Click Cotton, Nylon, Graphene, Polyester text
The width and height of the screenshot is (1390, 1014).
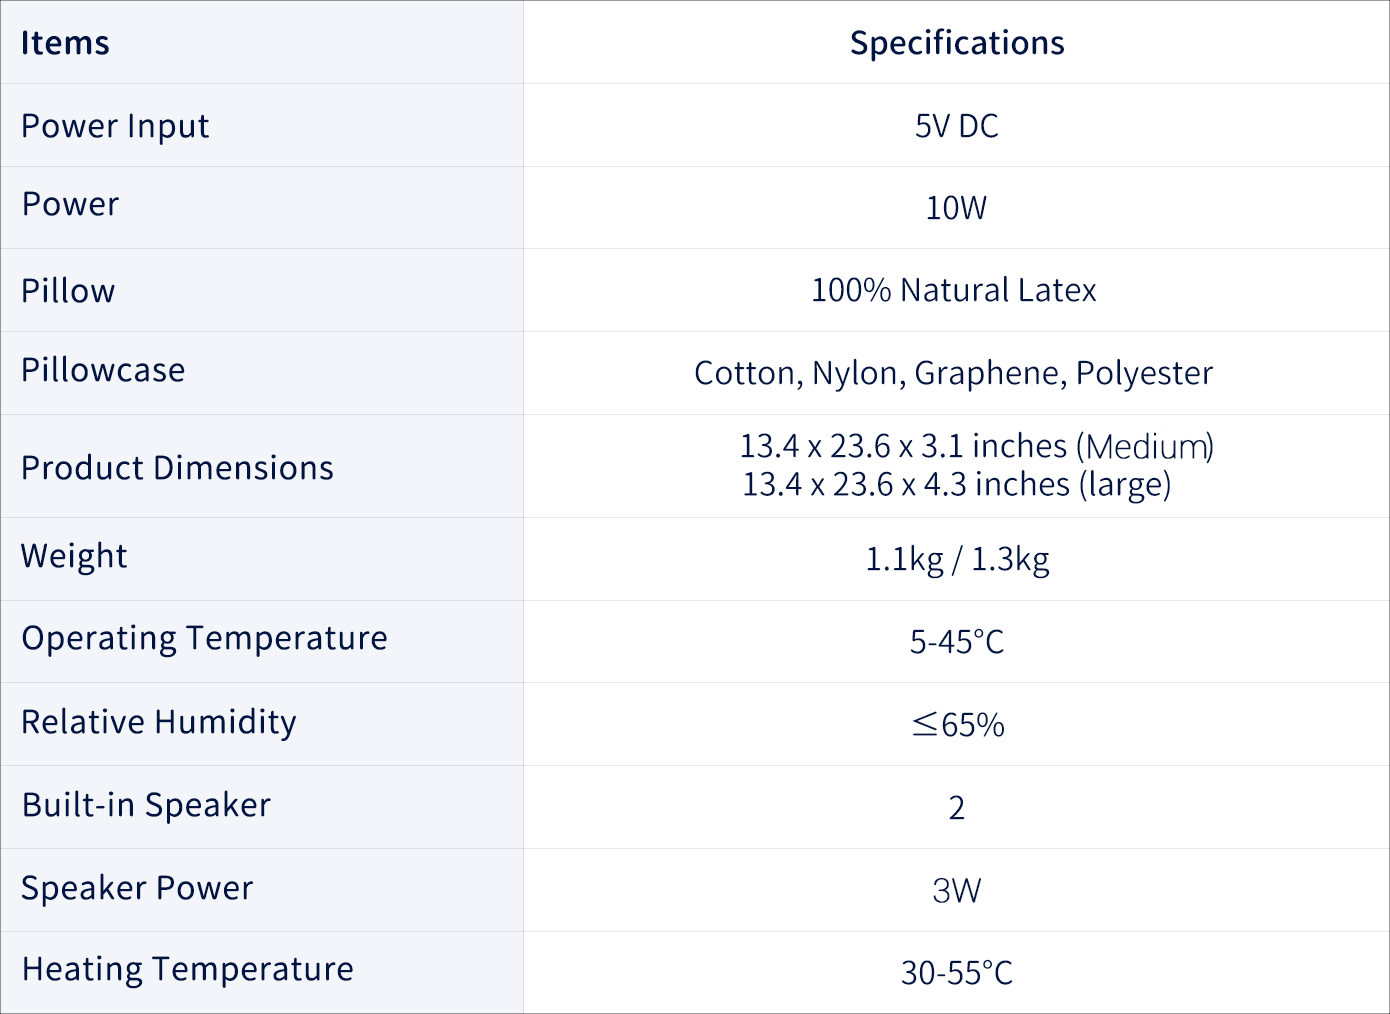[x=954, y=373]
